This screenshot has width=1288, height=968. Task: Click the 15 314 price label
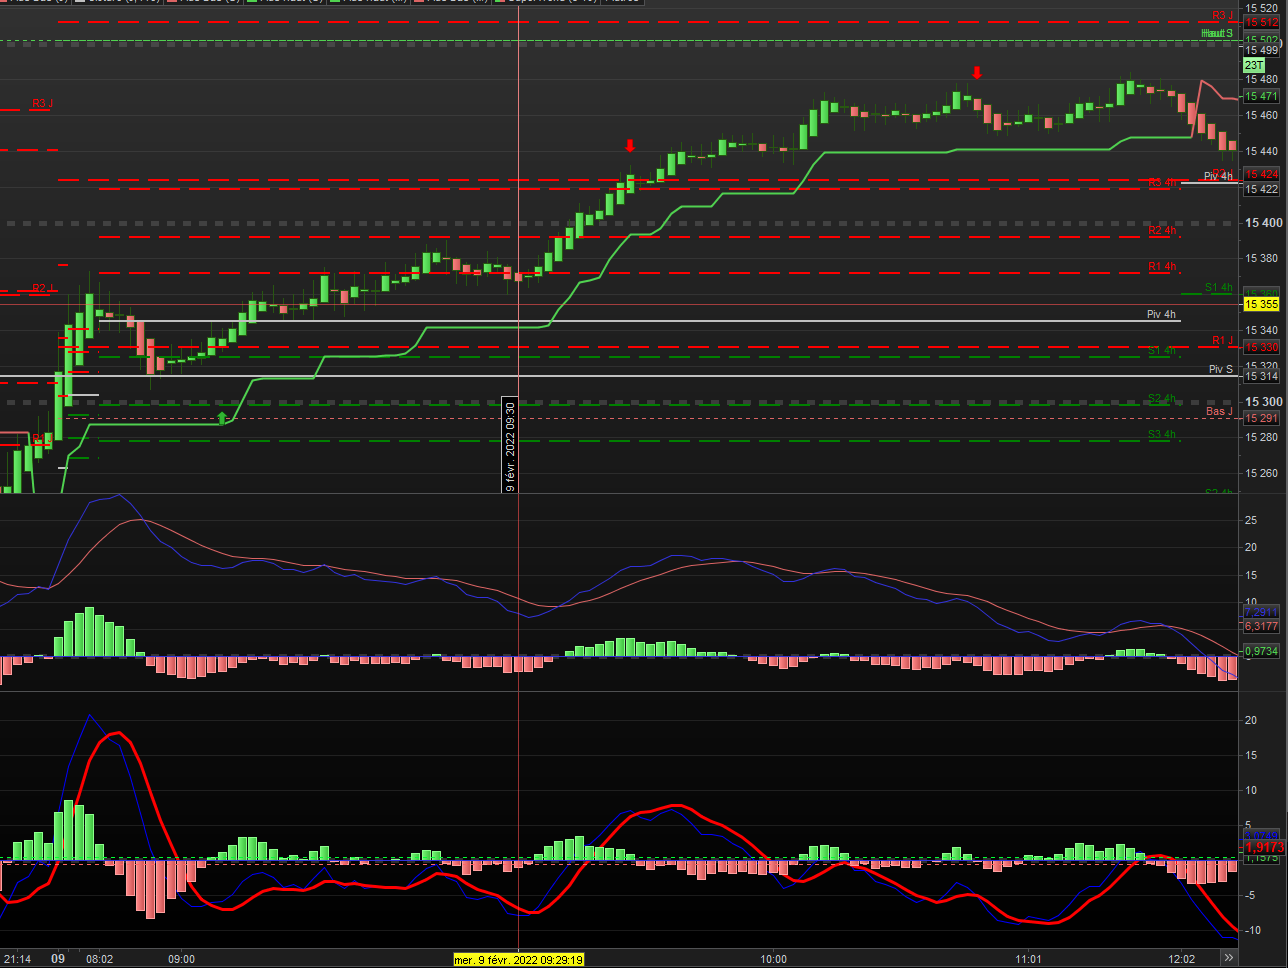pyautogui.click(x=1261, y=377)
